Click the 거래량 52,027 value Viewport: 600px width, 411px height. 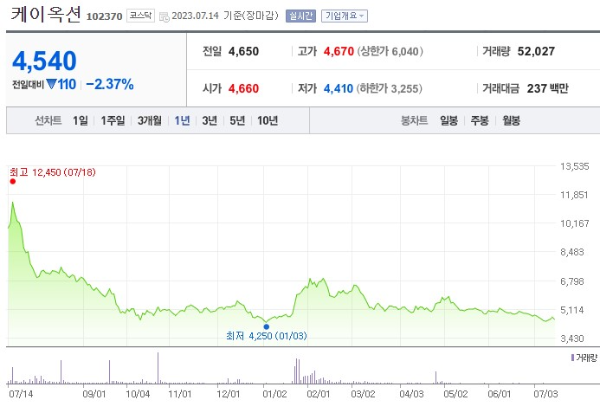click(536, 51)
